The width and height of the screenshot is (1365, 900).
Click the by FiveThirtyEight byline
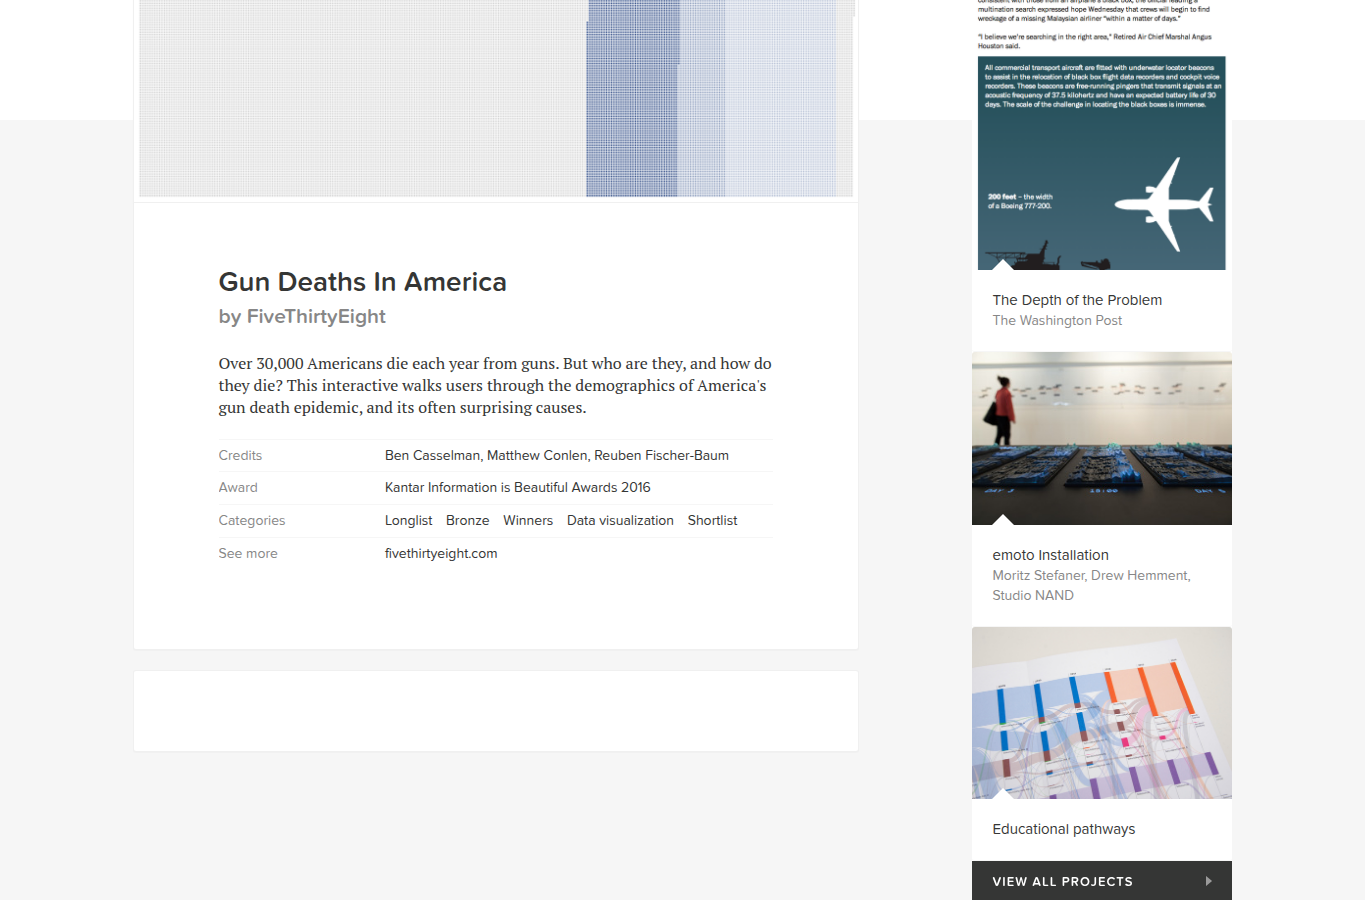pos(302,316)
